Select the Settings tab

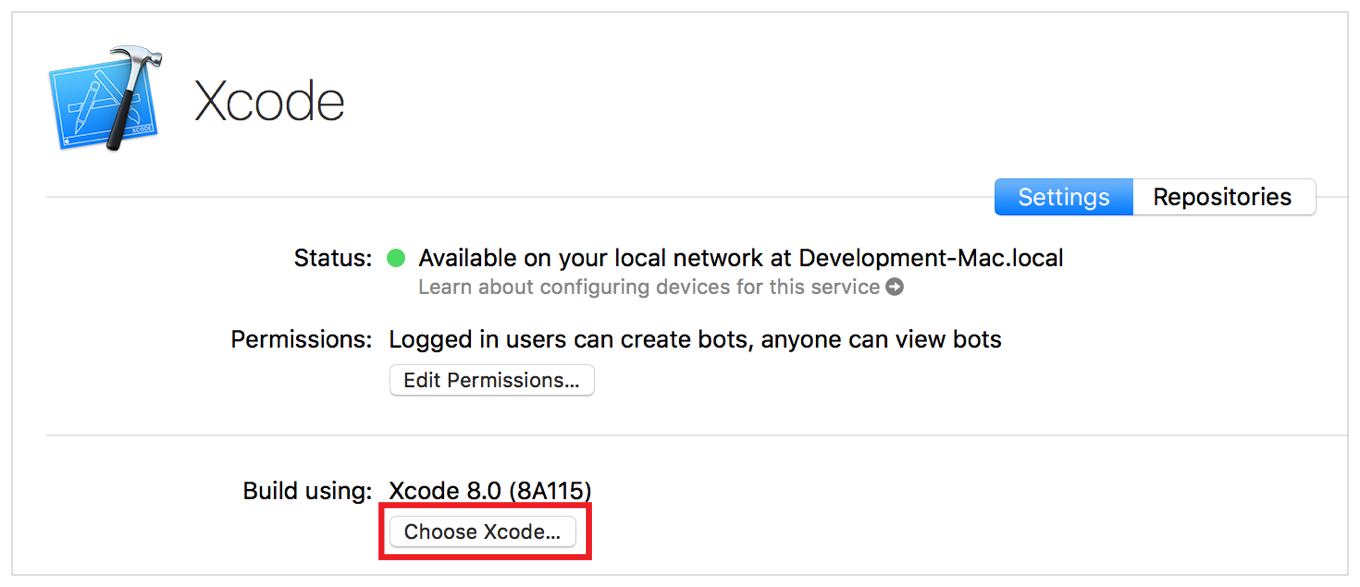coord(1063,197)
